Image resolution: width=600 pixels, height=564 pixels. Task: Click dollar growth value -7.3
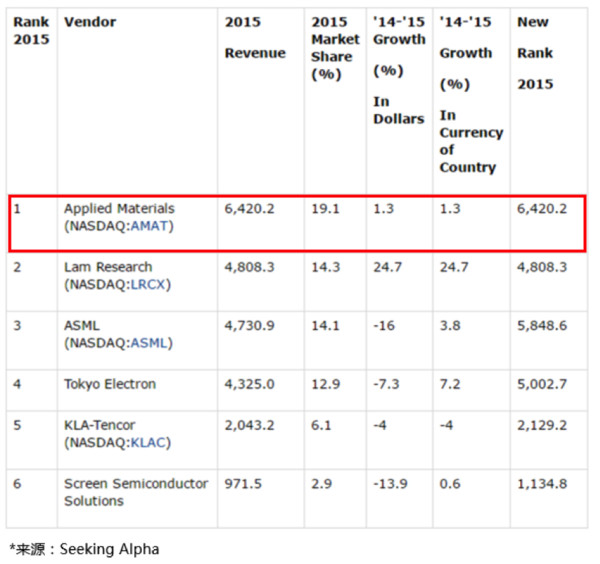[x=386, y=384]
